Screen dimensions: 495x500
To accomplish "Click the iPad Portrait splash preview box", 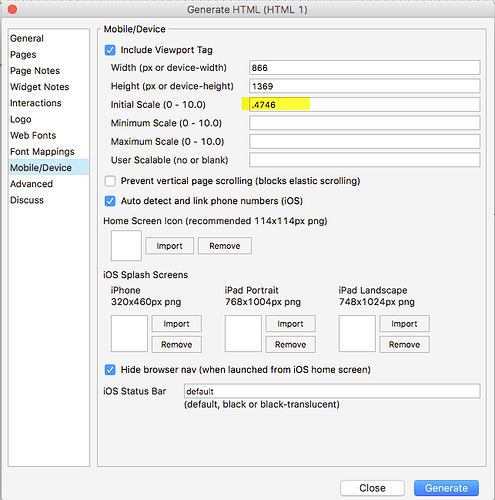I will click(x=243, y=334).
